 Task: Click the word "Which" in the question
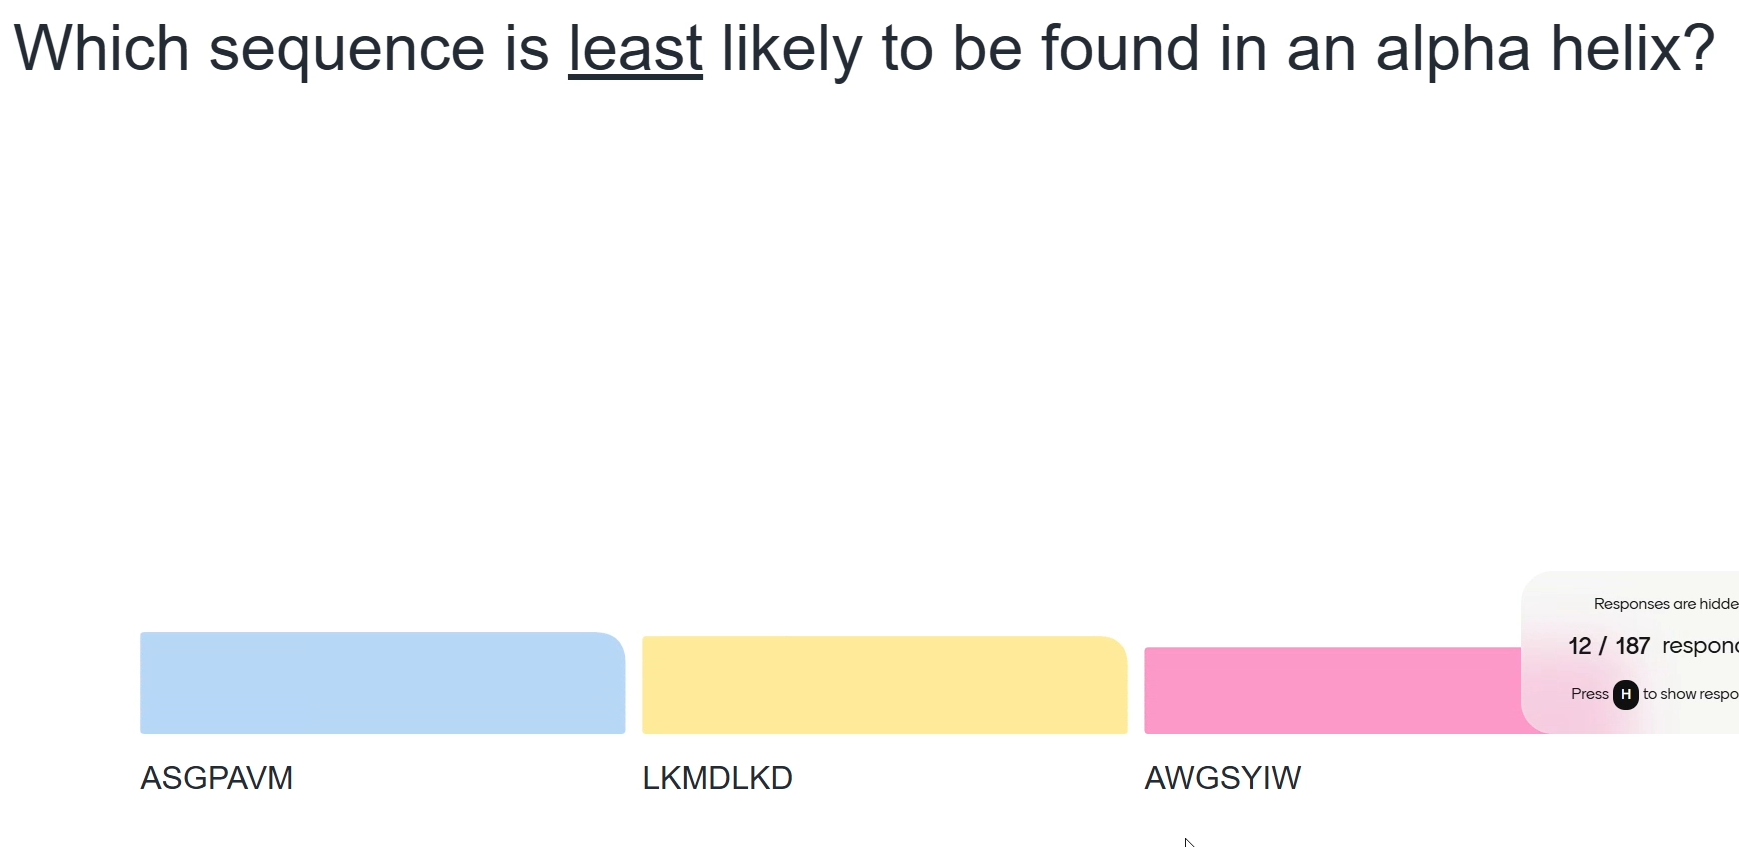coord(101,49)
